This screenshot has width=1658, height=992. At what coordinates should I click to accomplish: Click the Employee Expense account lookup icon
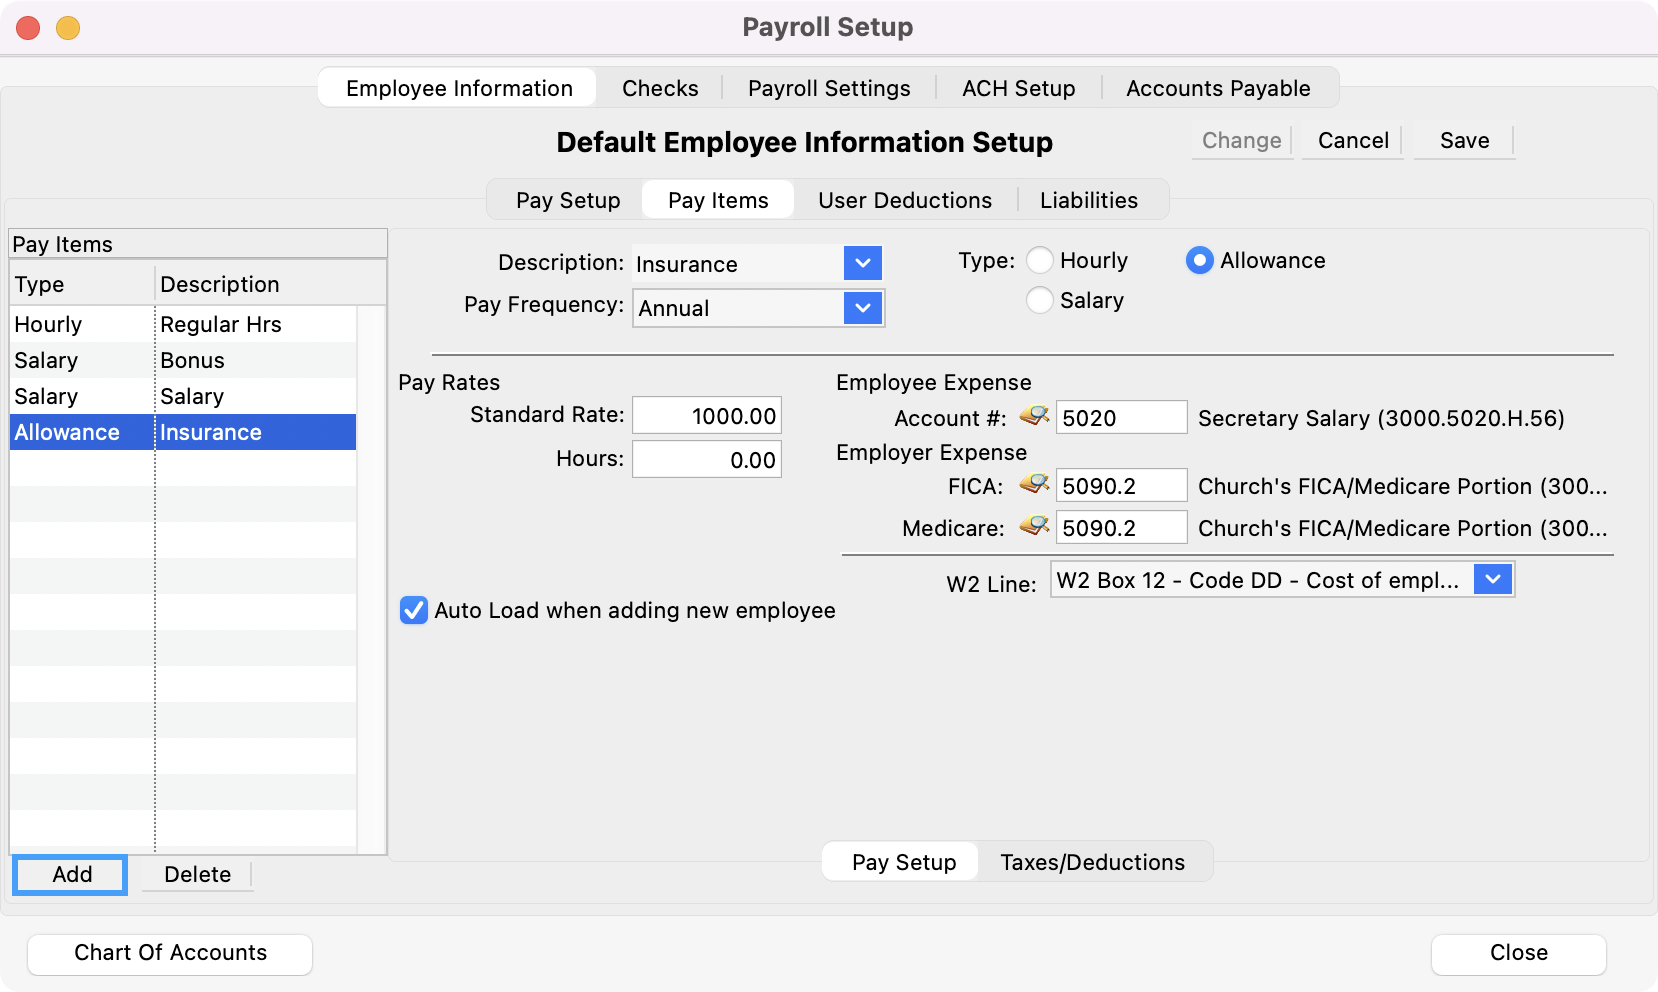[1034, 416]
